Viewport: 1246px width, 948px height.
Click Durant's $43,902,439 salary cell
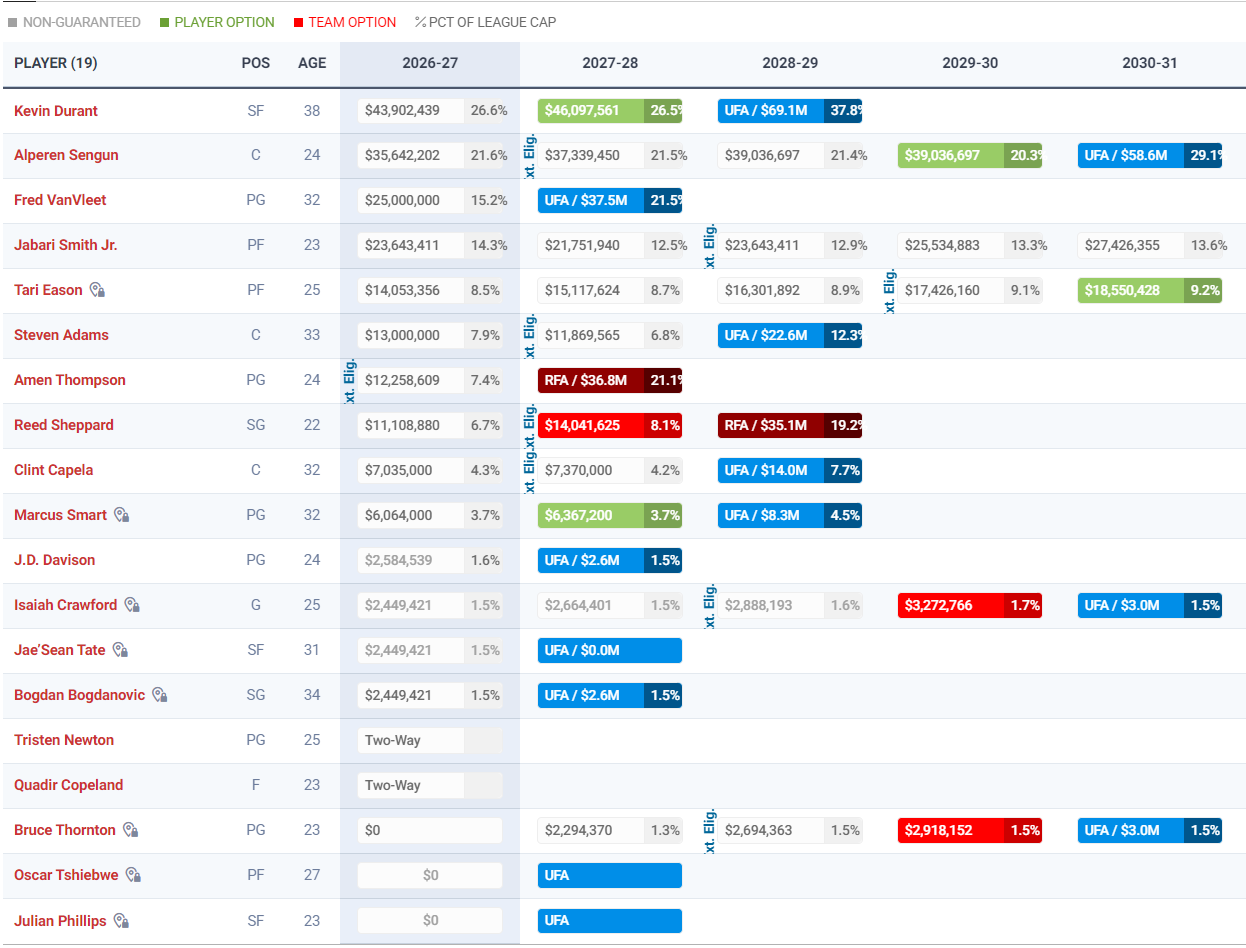pos(411,111)
